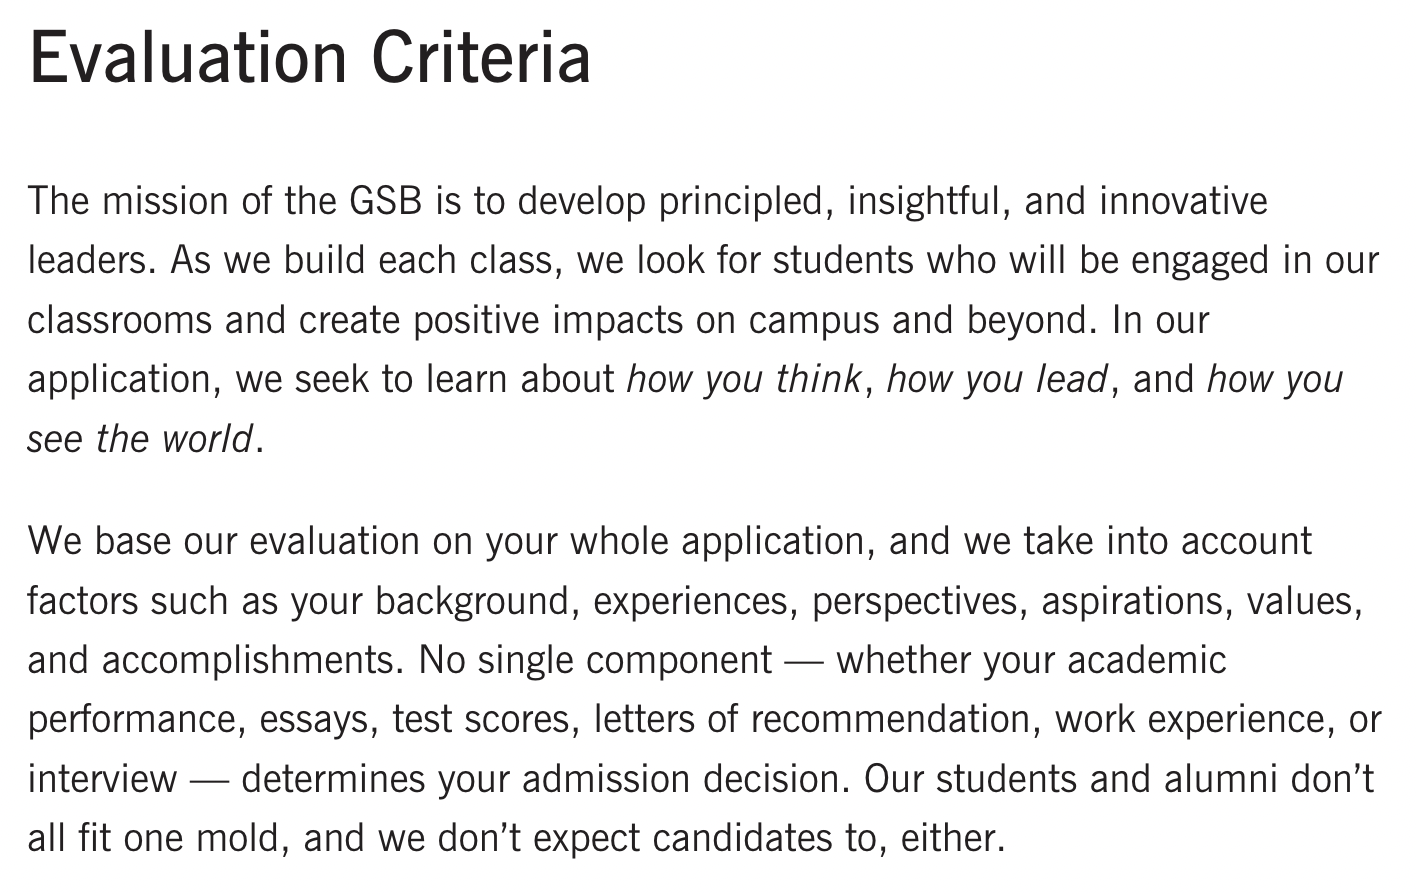
Task: Click the italic phrase "how you think"
Action: click(743, 380)
